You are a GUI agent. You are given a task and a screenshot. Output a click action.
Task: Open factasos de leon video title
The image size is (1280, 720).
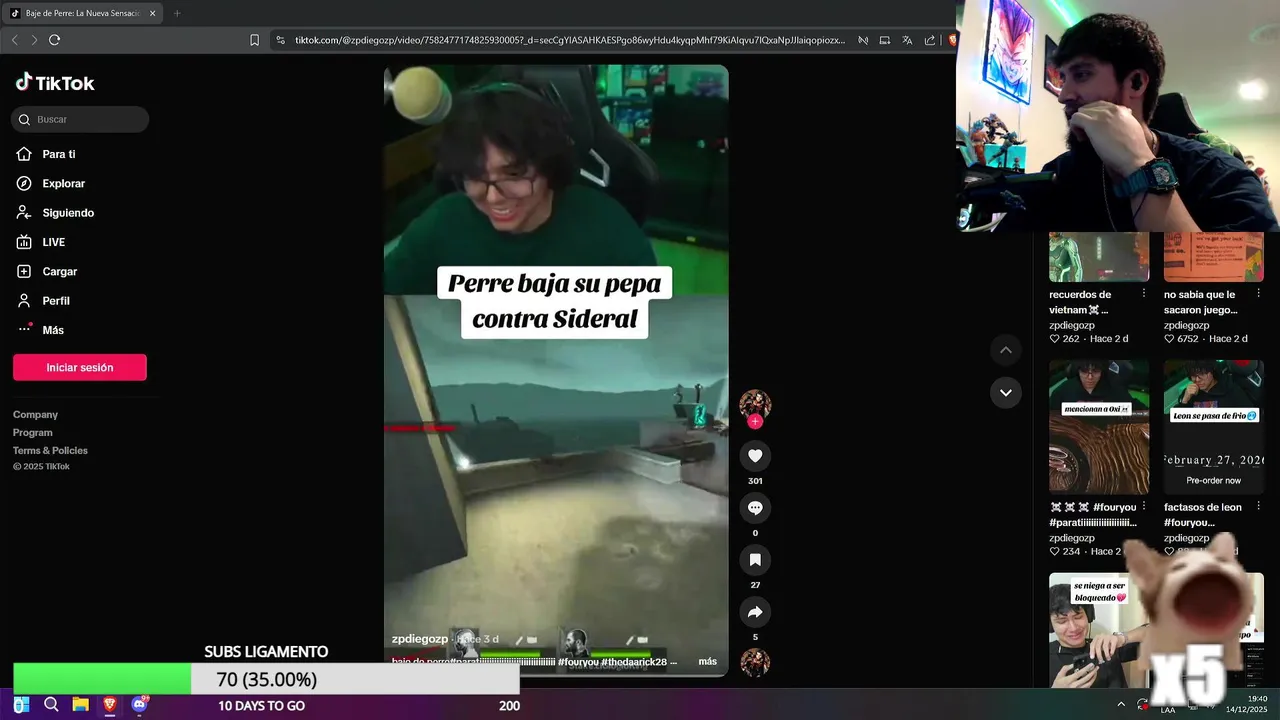[1203, 514]
